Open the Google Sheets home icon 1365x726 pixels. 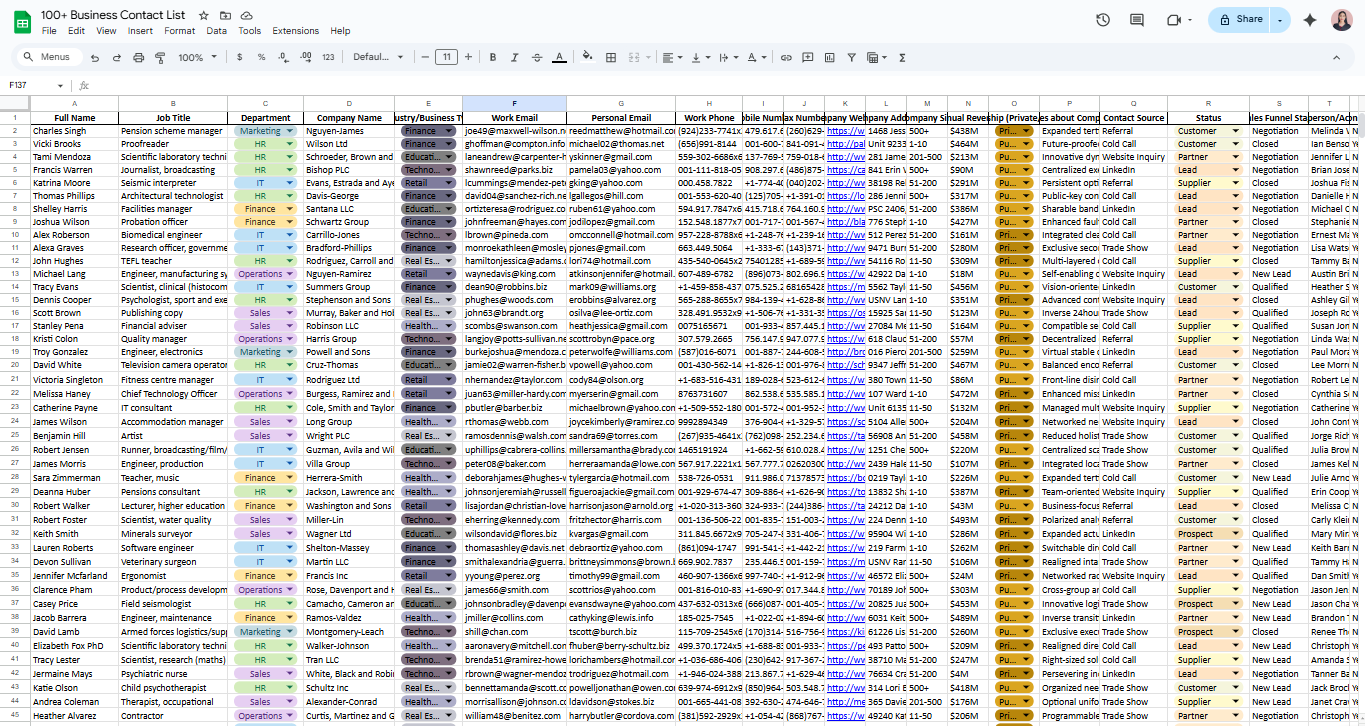[x=21, y=22]
